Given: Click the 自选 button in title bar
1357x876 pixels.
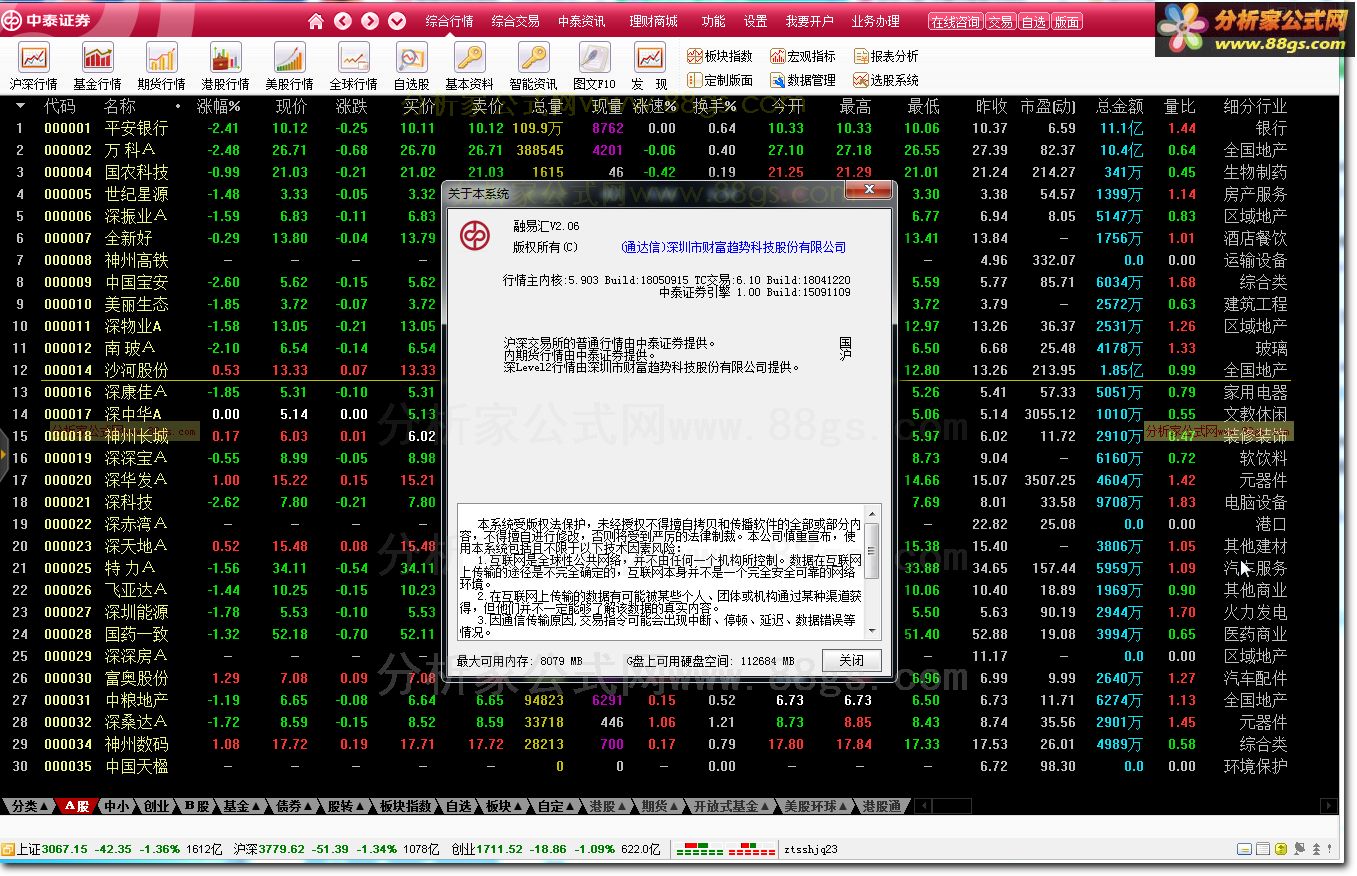Looking at the screenshot, I should click(x=1033, y=22).
